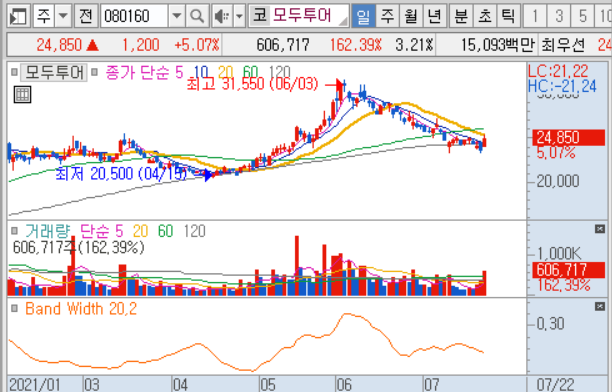Screen dimensions: 612x392
Task: Select the 초 second chart tab
Action: point(485,16)
